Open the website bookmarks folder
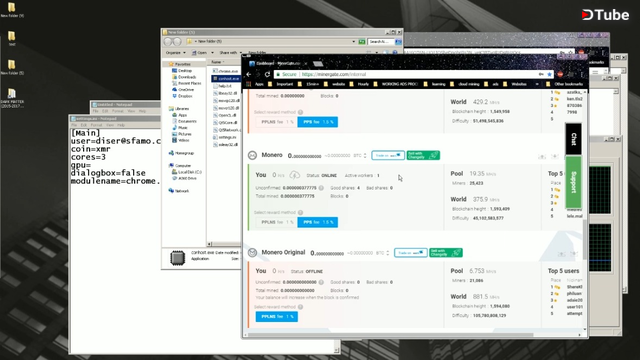This screenshot has height=360, width=640. pos(335,84)
